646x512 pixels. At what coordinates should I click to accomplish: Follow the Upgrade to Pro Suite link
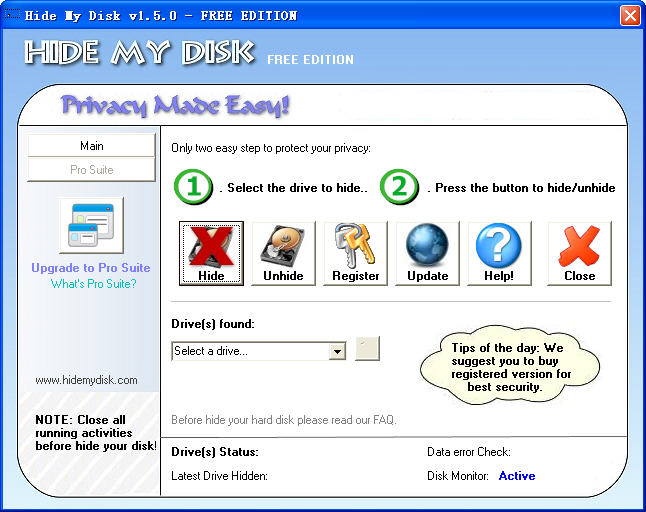pos(91,268)
